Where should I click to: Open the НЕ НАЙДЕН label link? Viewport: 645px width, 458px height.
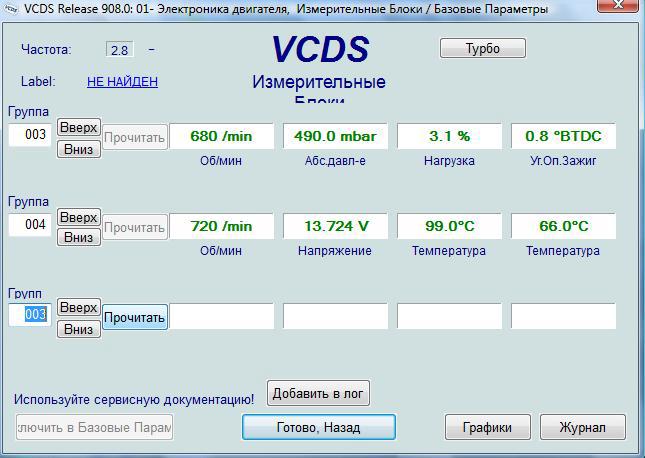122,82
